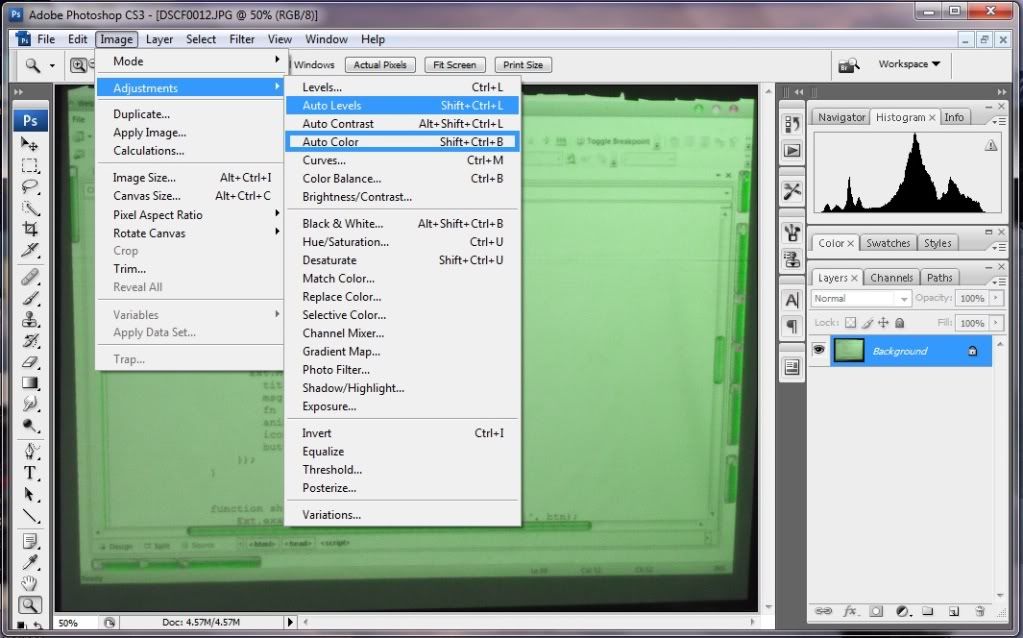Click the Delete layer trash icon
Screen dimensions: 1023x638
[x=979, y=610]
